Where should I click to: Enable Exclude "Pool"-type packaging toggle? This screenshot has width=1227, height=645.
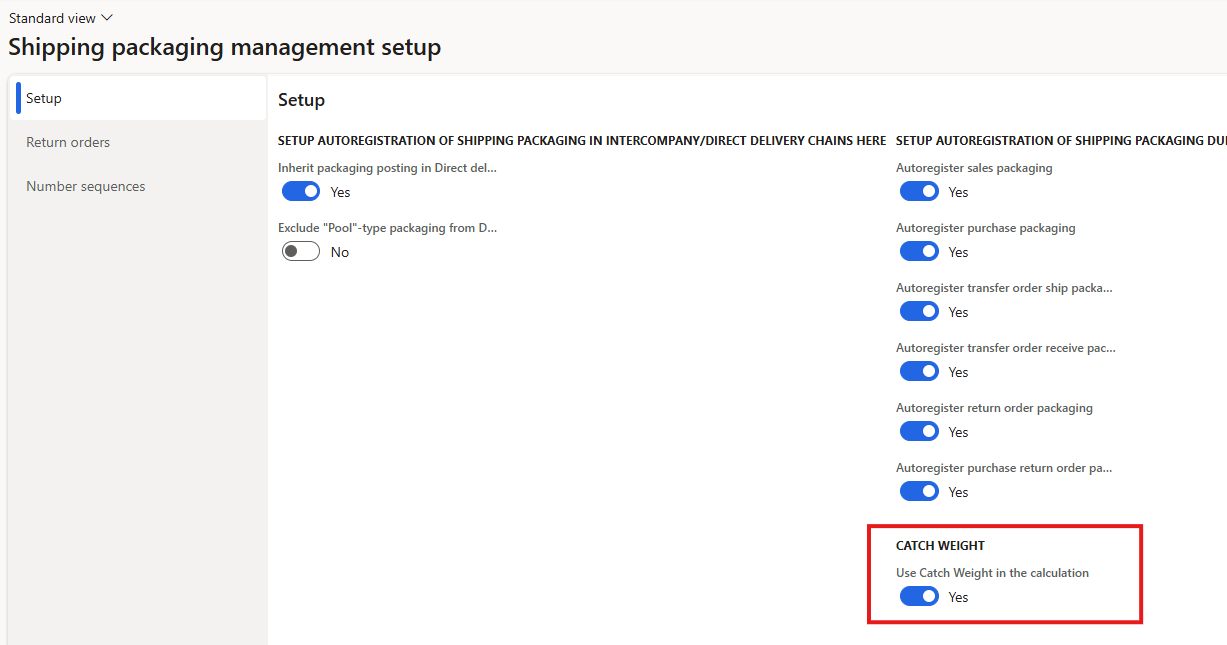301,252
